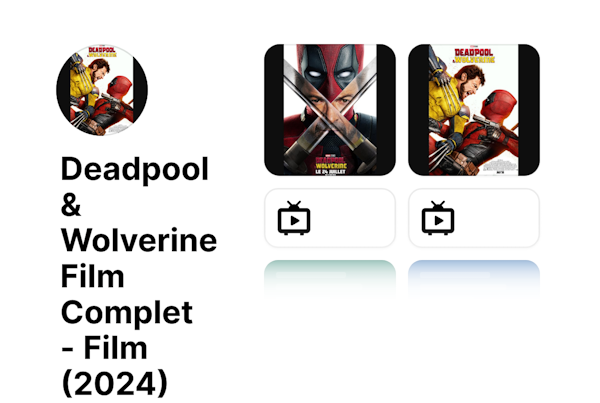Click the "(2024)" year in the heading
The height and width of the screenshot is (403, 600).
point(114,383)
